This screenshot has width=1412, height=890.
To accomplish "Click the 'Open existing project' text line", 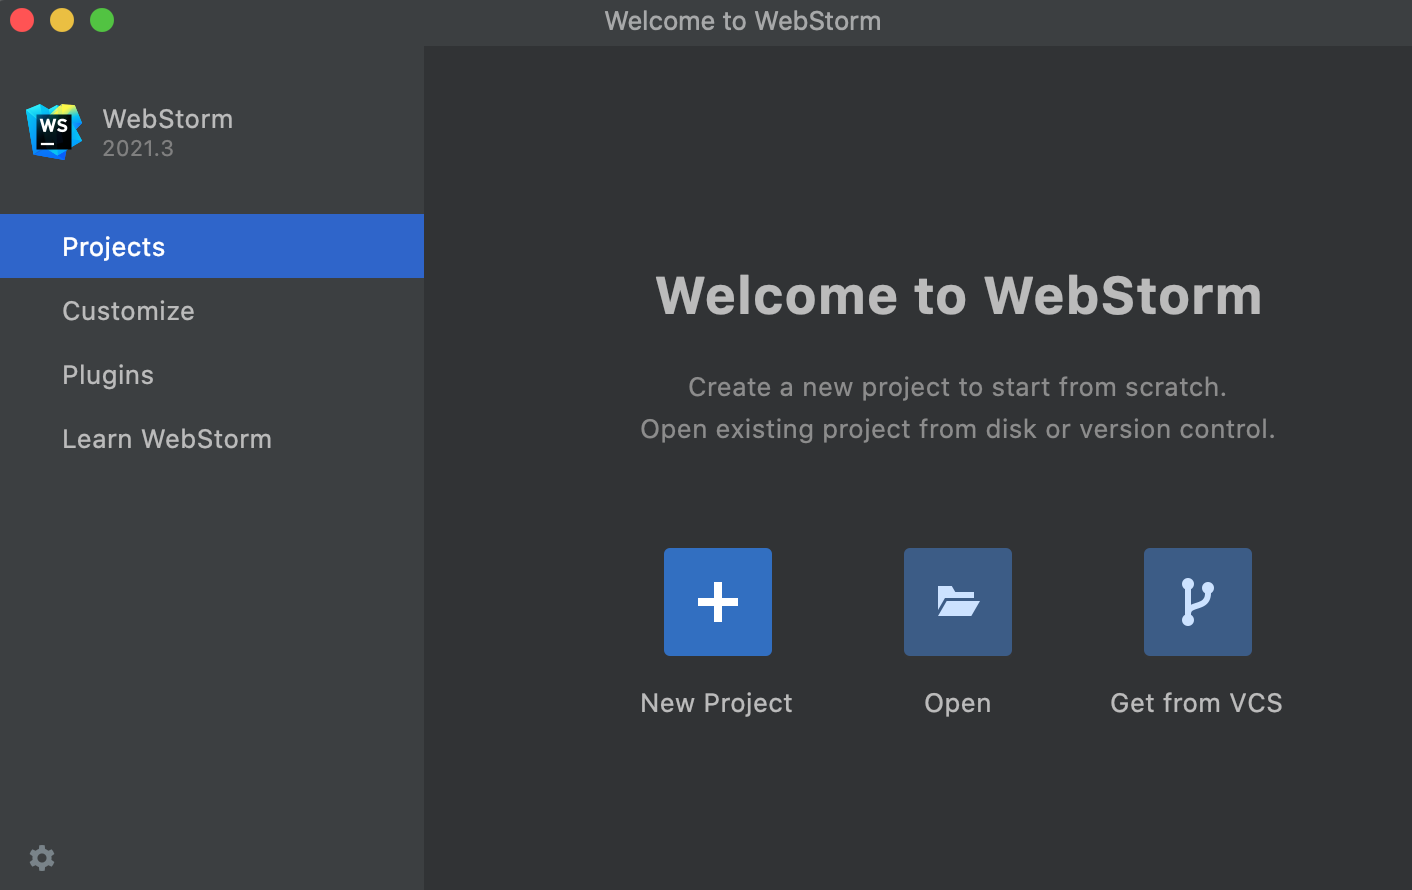I will pyautogui.click(x=958, y=429).
